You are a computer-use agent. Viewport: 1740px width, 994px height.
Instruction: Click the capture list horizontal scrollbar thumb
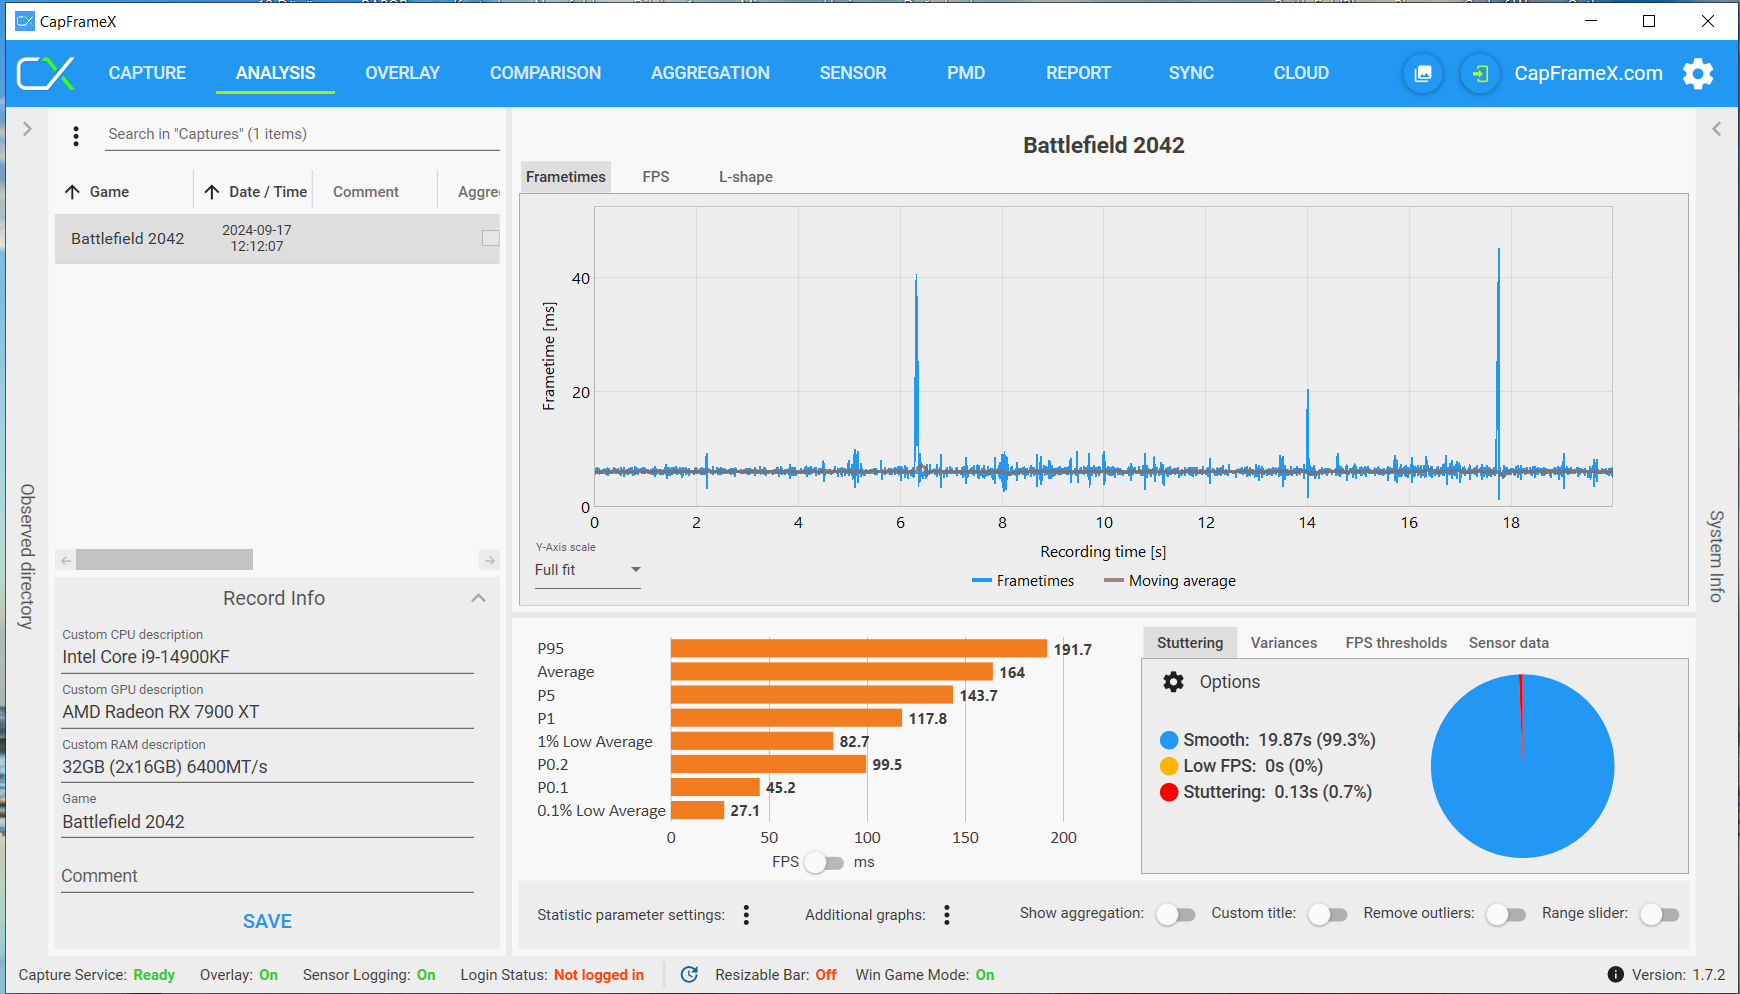(x=165, y=560)
